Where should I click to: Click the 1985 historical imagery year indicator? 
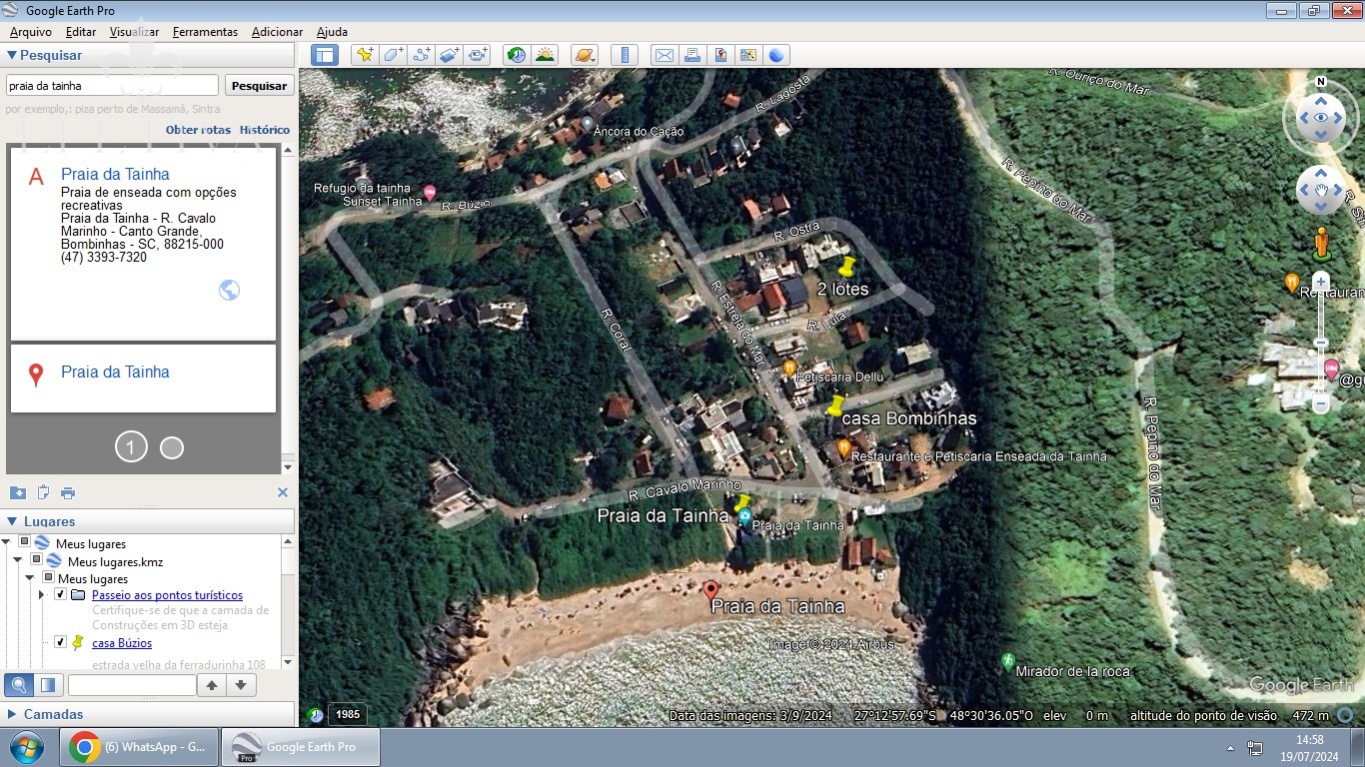(347, 714)
